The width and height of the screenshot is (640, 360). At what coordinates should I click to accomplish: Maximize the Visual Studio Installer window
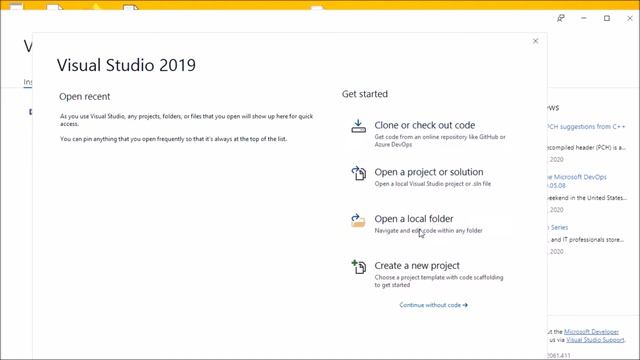coord(607,18)
